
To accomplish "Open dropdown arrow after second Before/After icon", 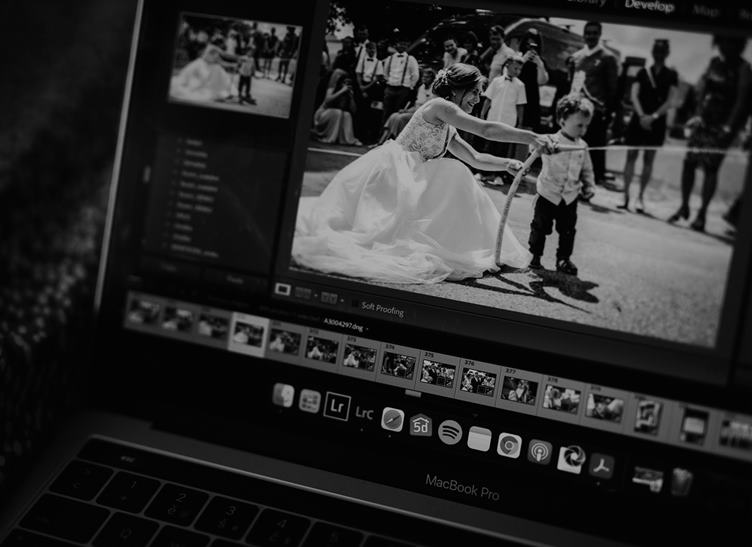I will pos(342,301).
